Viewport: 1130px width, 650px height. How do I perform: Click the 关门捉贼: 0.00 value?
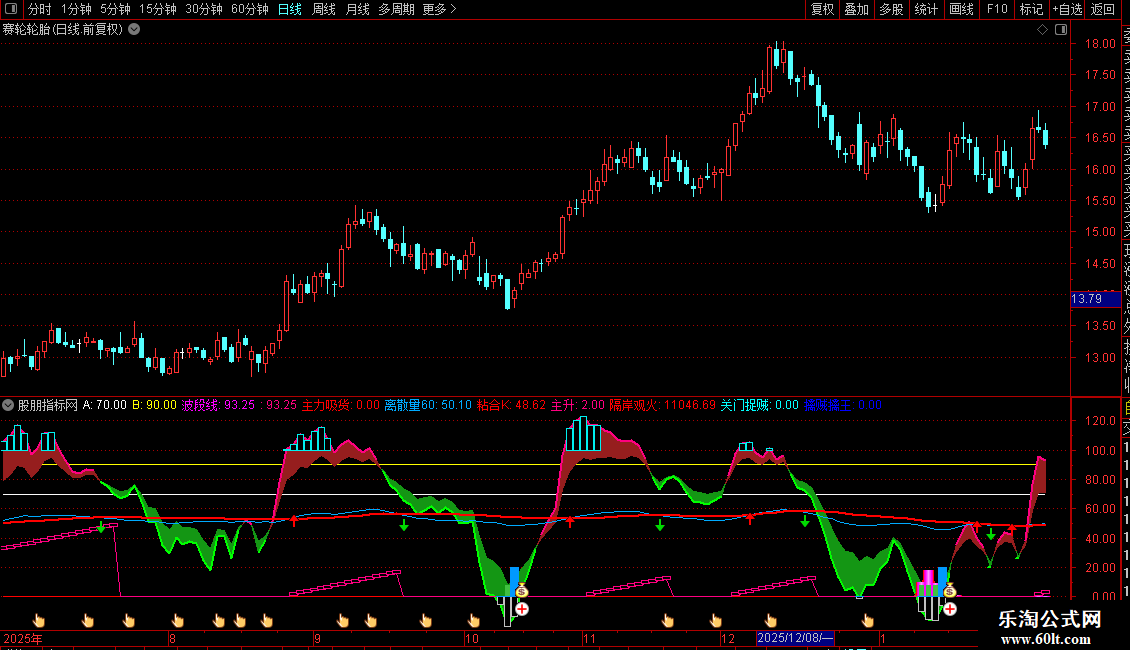click(x=760, y=405)
